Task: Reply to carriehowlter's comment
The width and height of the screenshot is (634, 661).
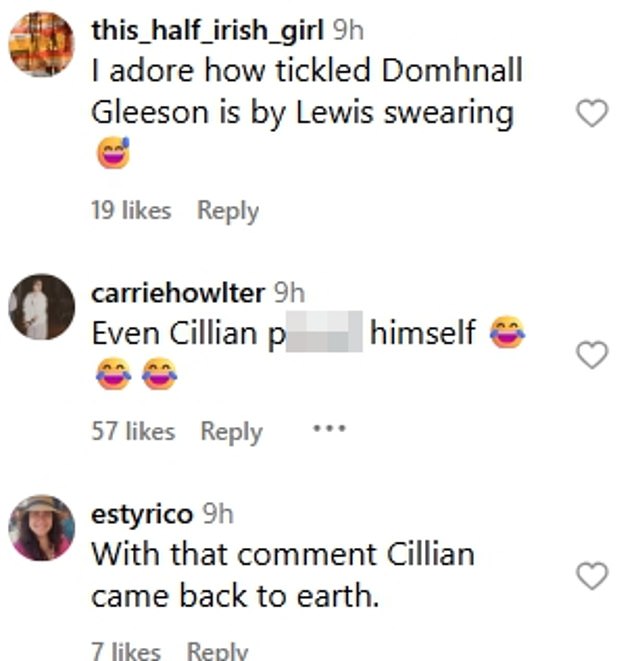Action: [231, 433]
